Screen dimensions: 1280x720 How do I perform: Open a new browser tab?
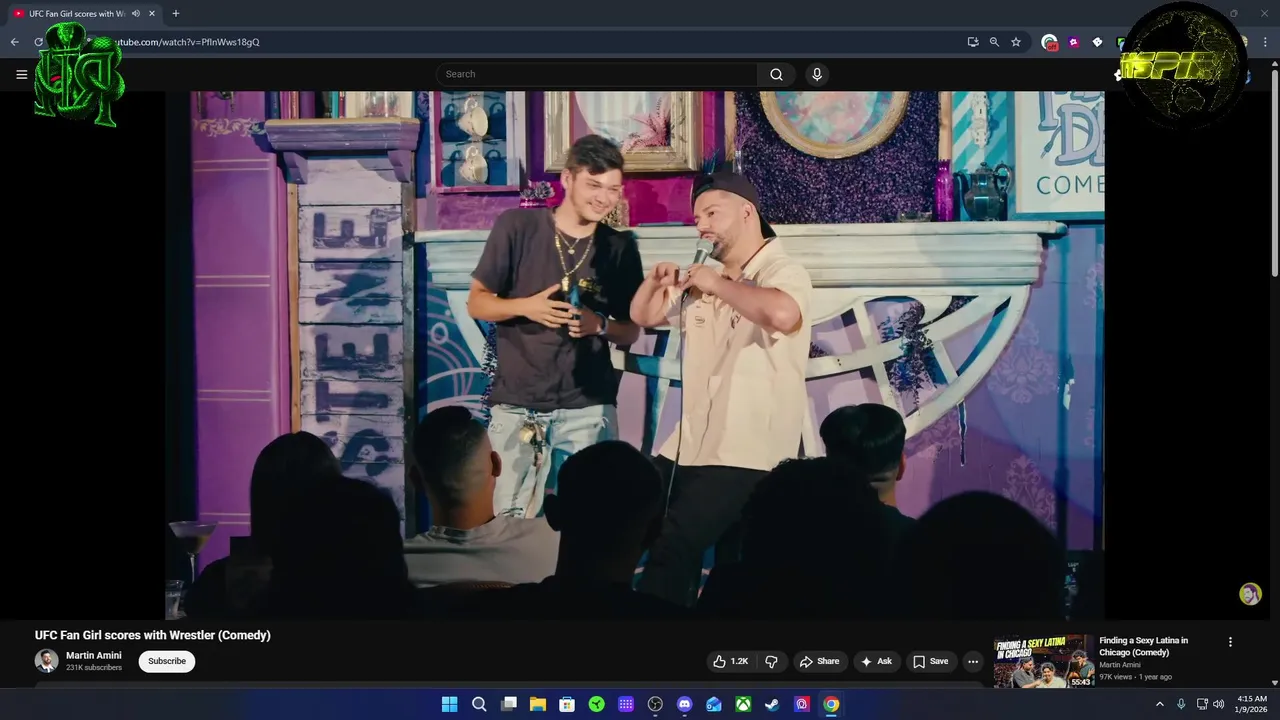[x=176, y=13]
